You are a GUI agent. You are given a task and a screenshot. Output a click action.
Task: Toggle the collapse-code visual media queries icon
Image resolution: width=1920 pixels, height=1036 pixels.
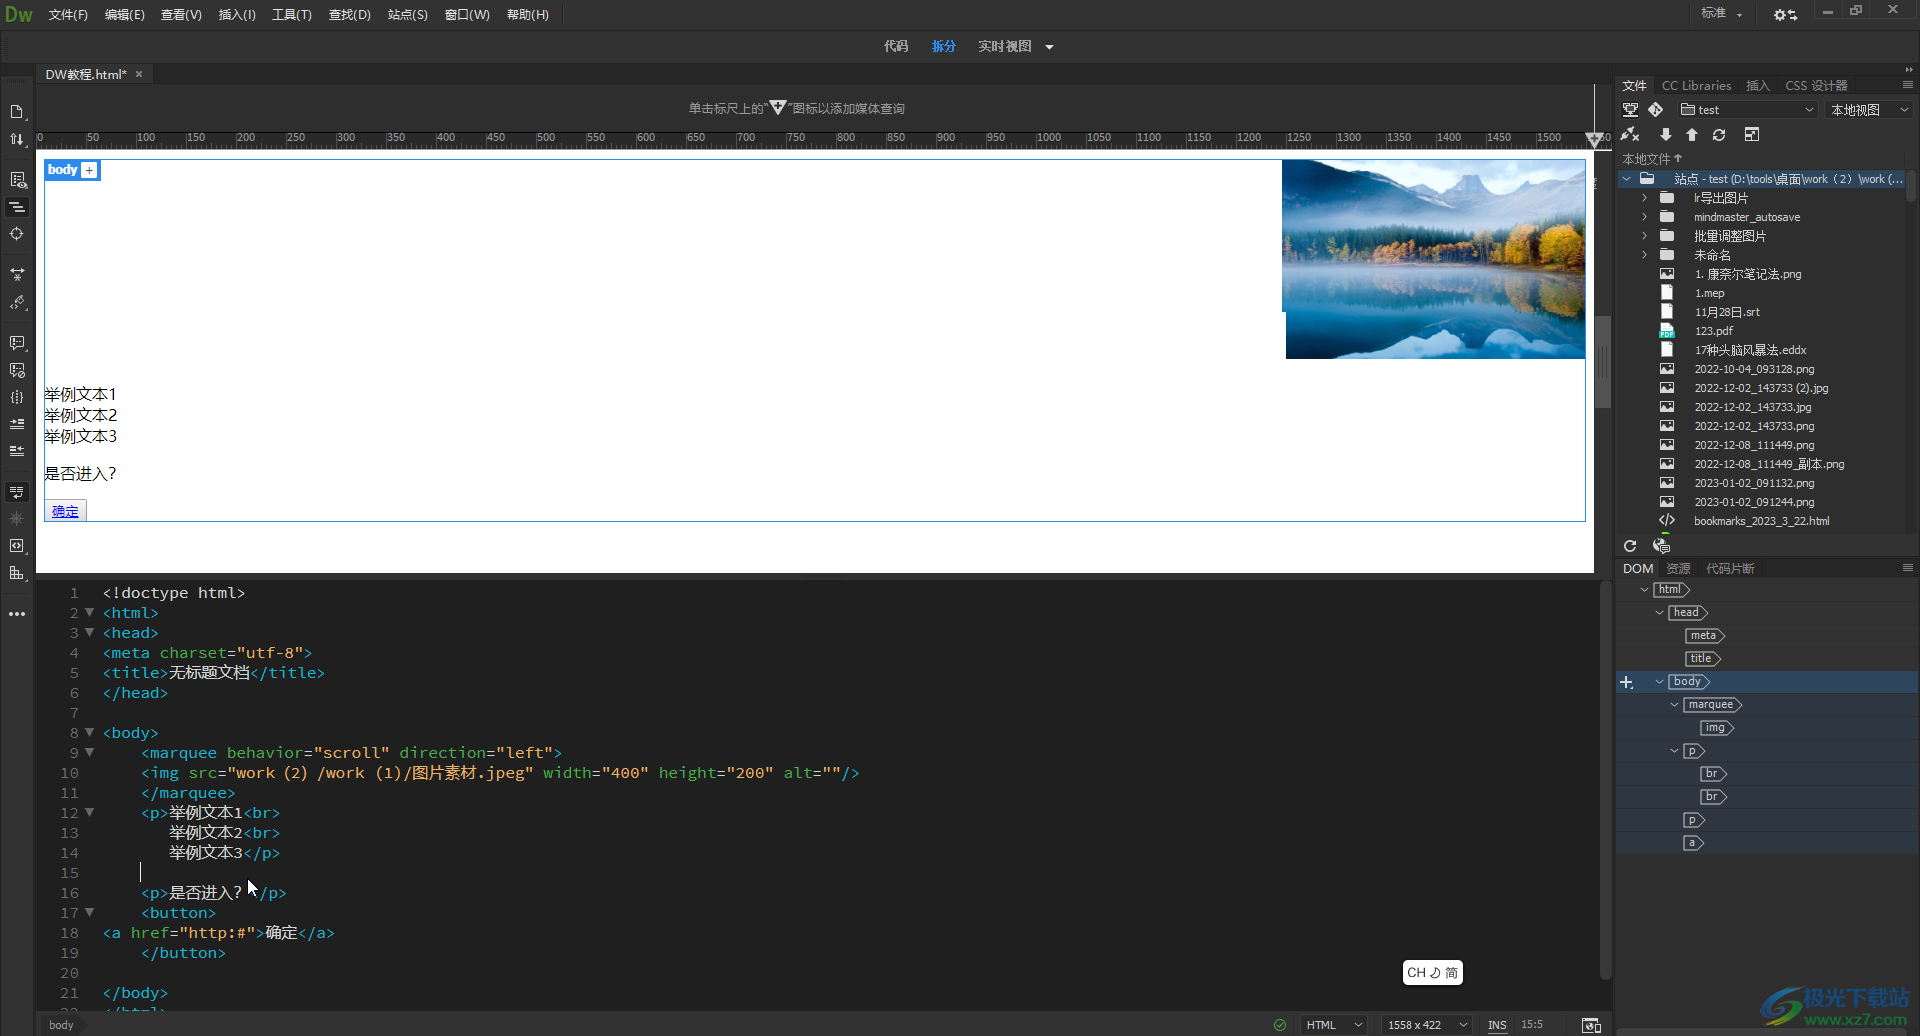pos(17,207)
